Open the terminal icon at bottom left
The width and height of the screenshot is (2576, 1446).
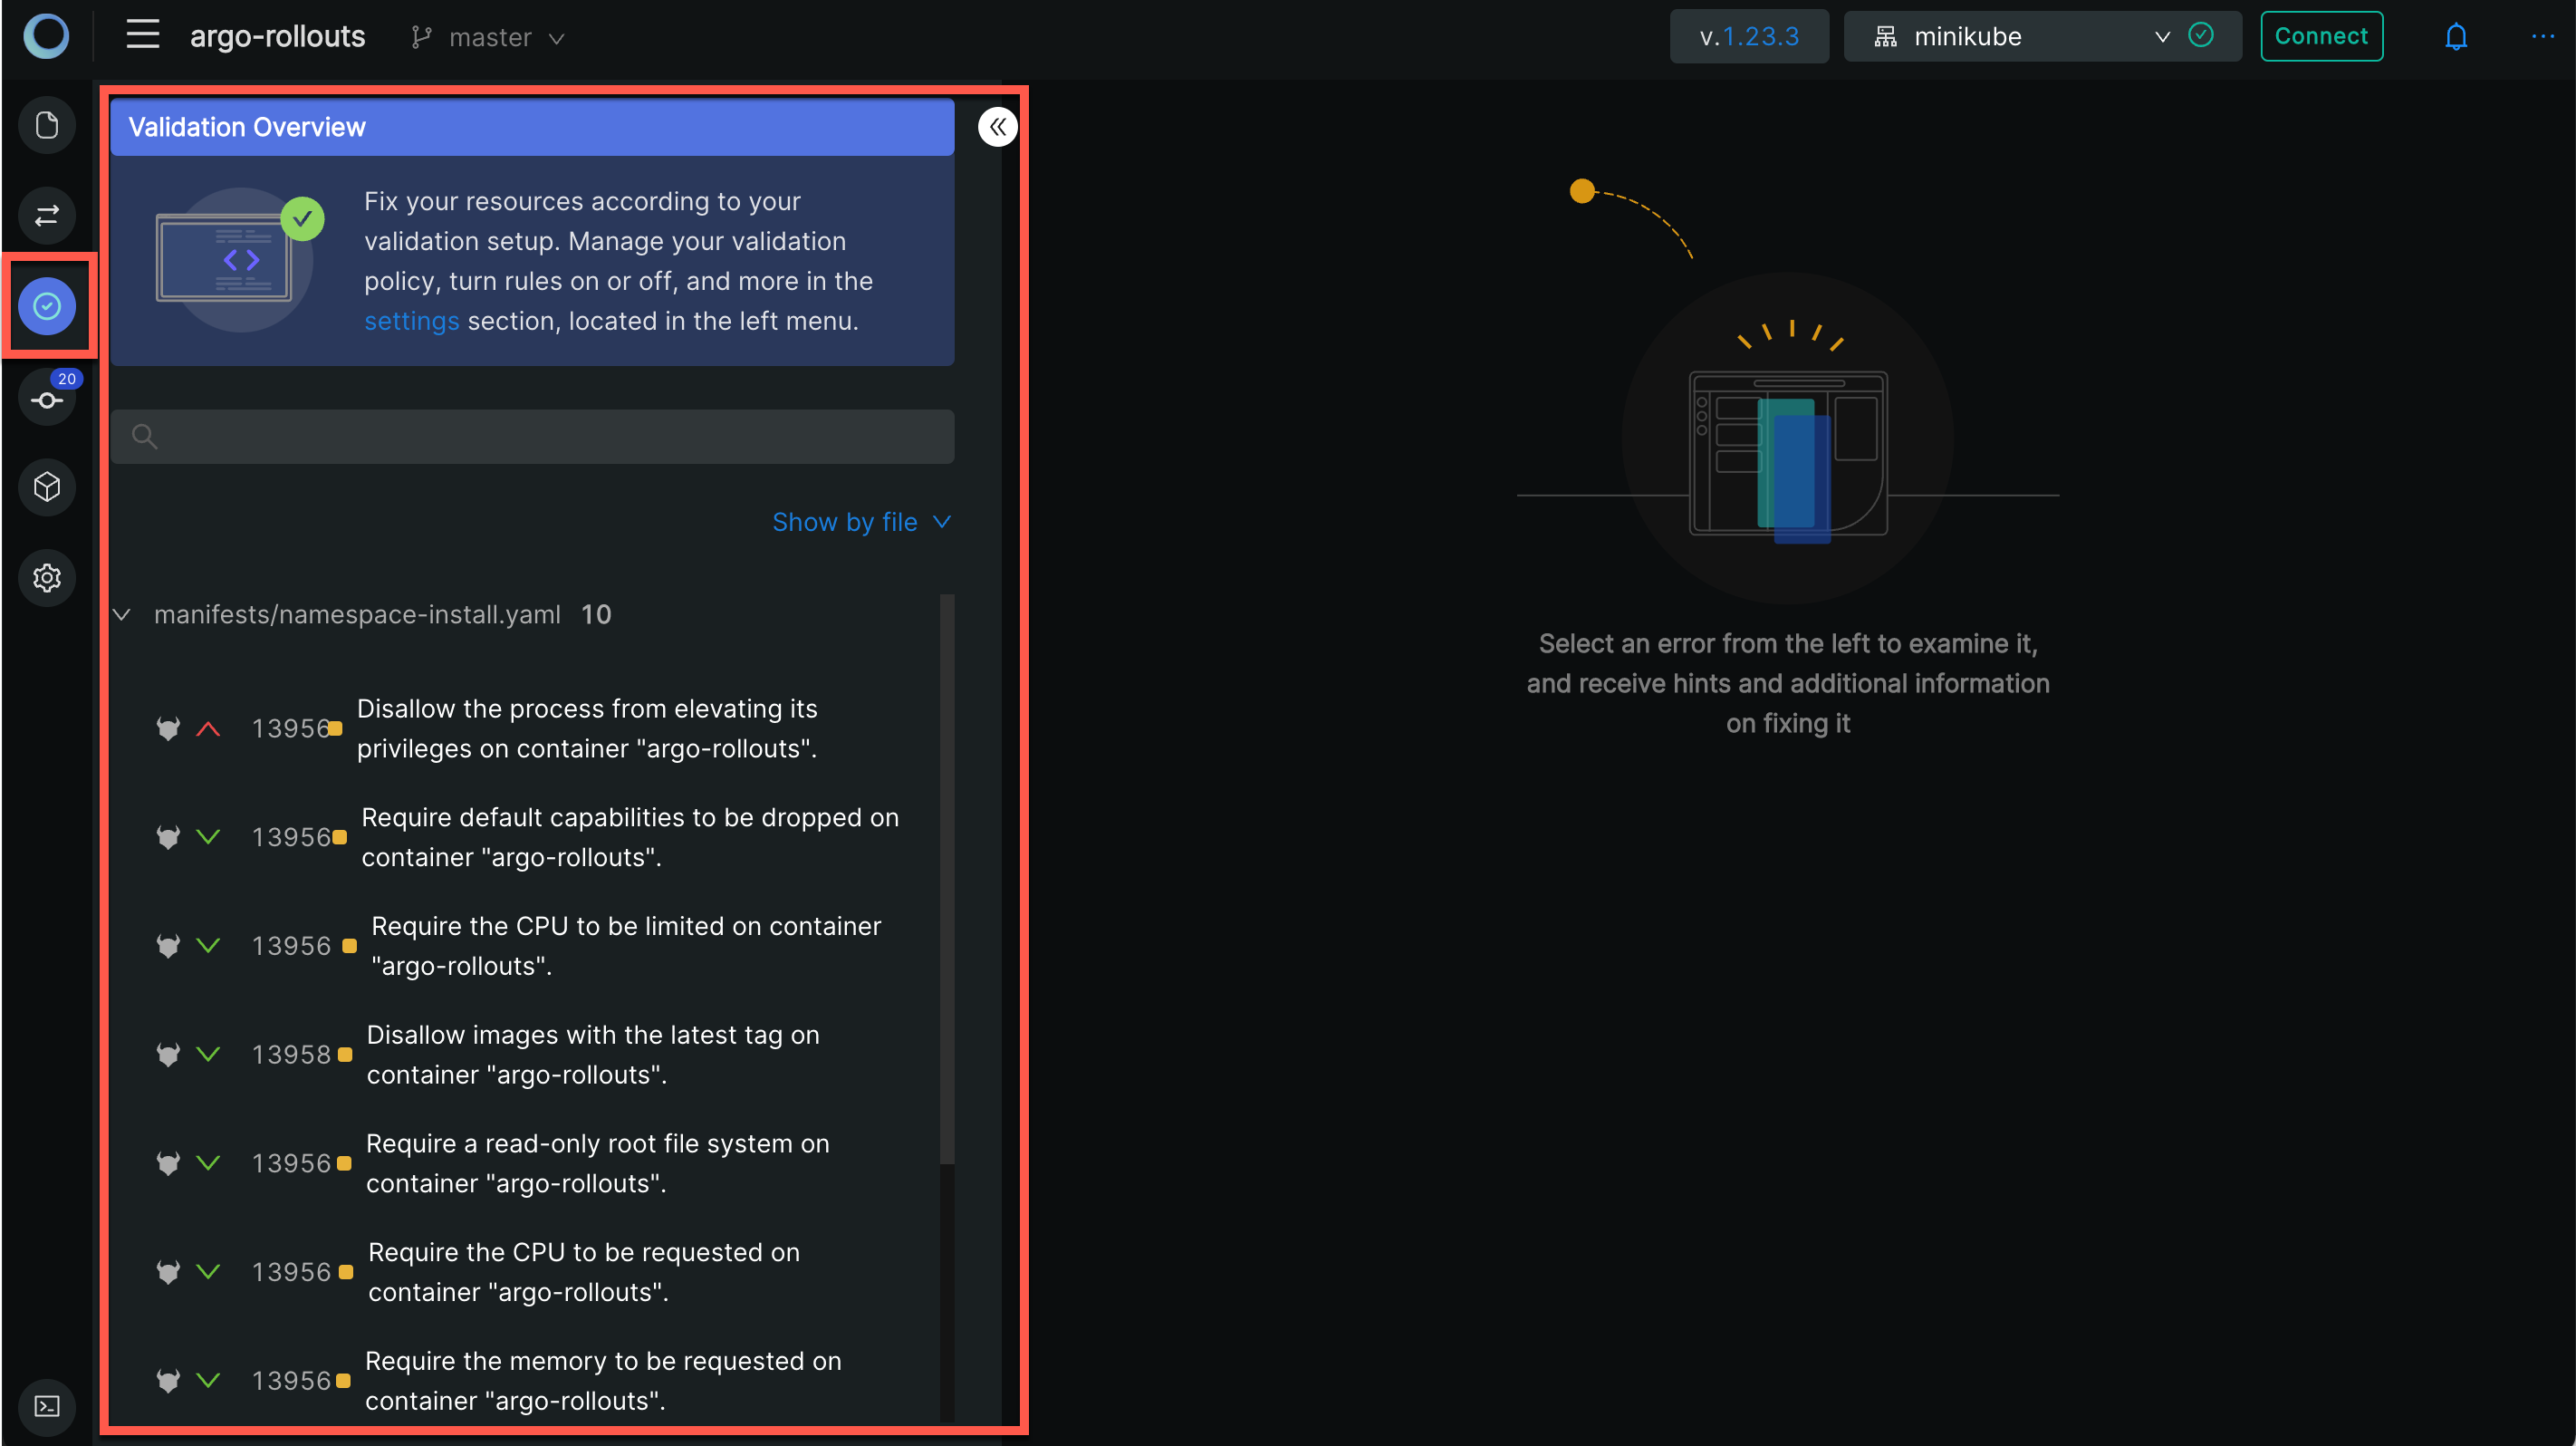pos(47,1406)
